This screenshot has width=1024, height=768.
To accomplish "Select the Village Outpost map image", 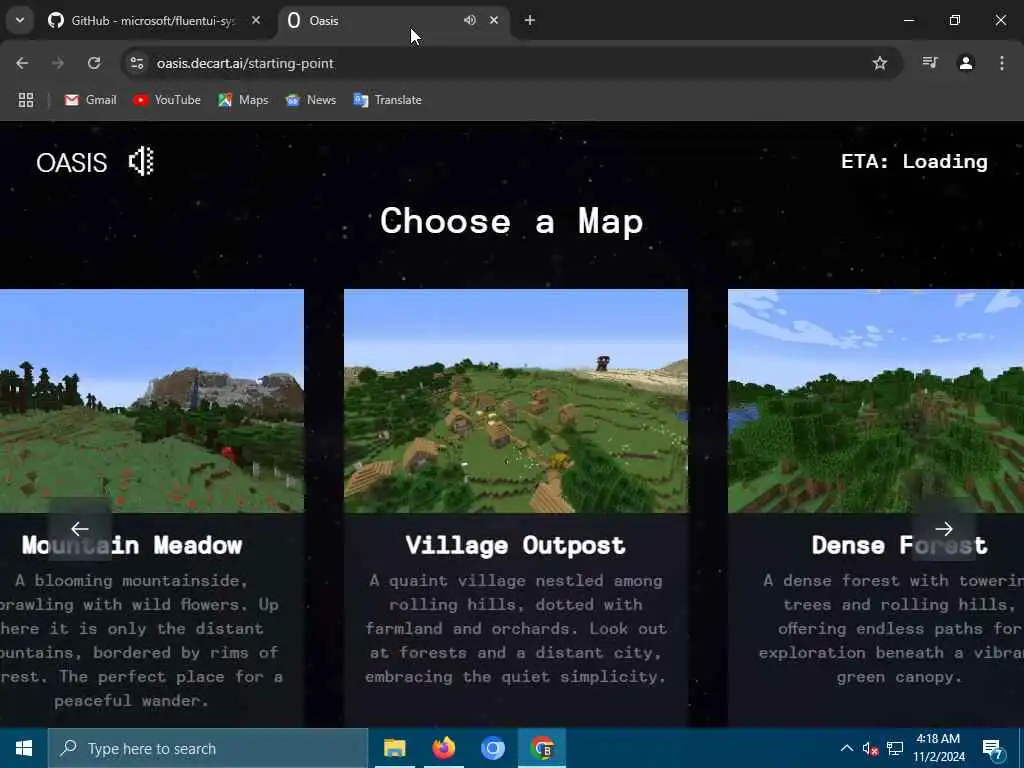I will click(516, 401).
